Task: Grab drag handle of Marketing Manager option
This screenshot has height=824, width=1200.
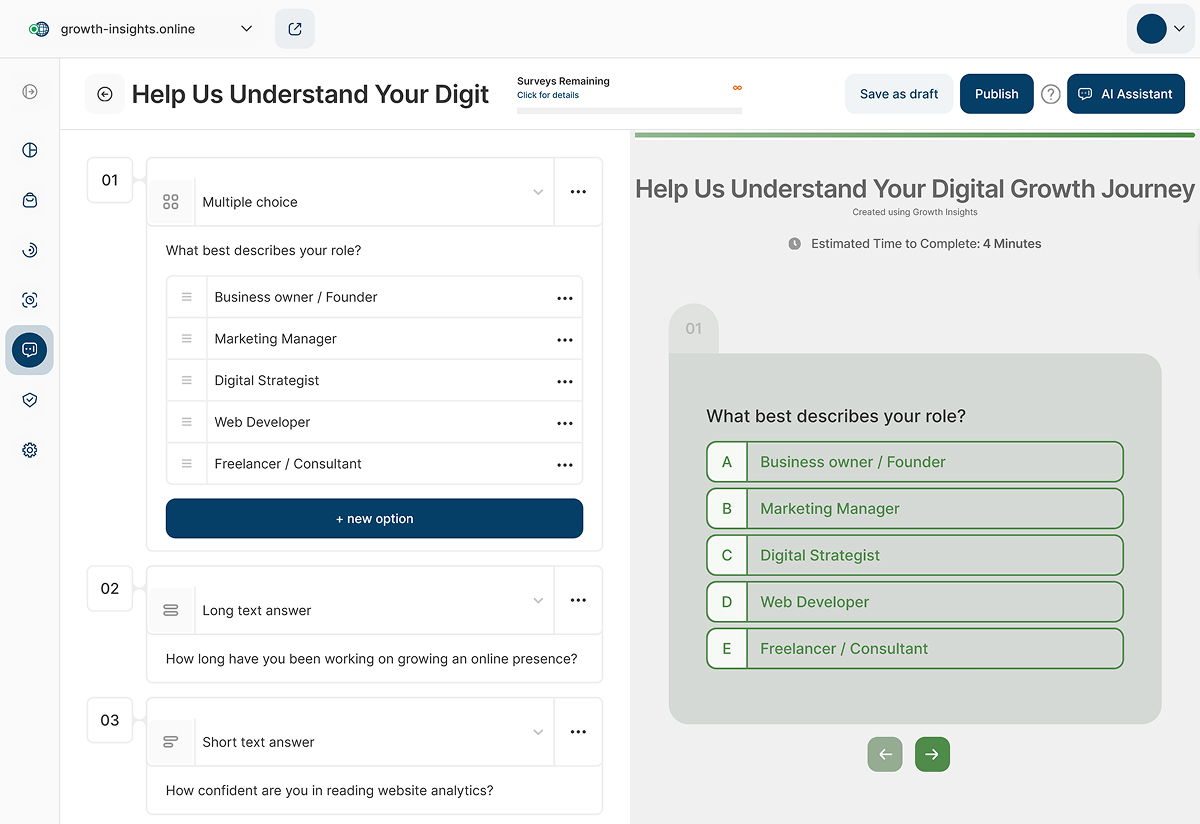Action: (x=187, y=339)
